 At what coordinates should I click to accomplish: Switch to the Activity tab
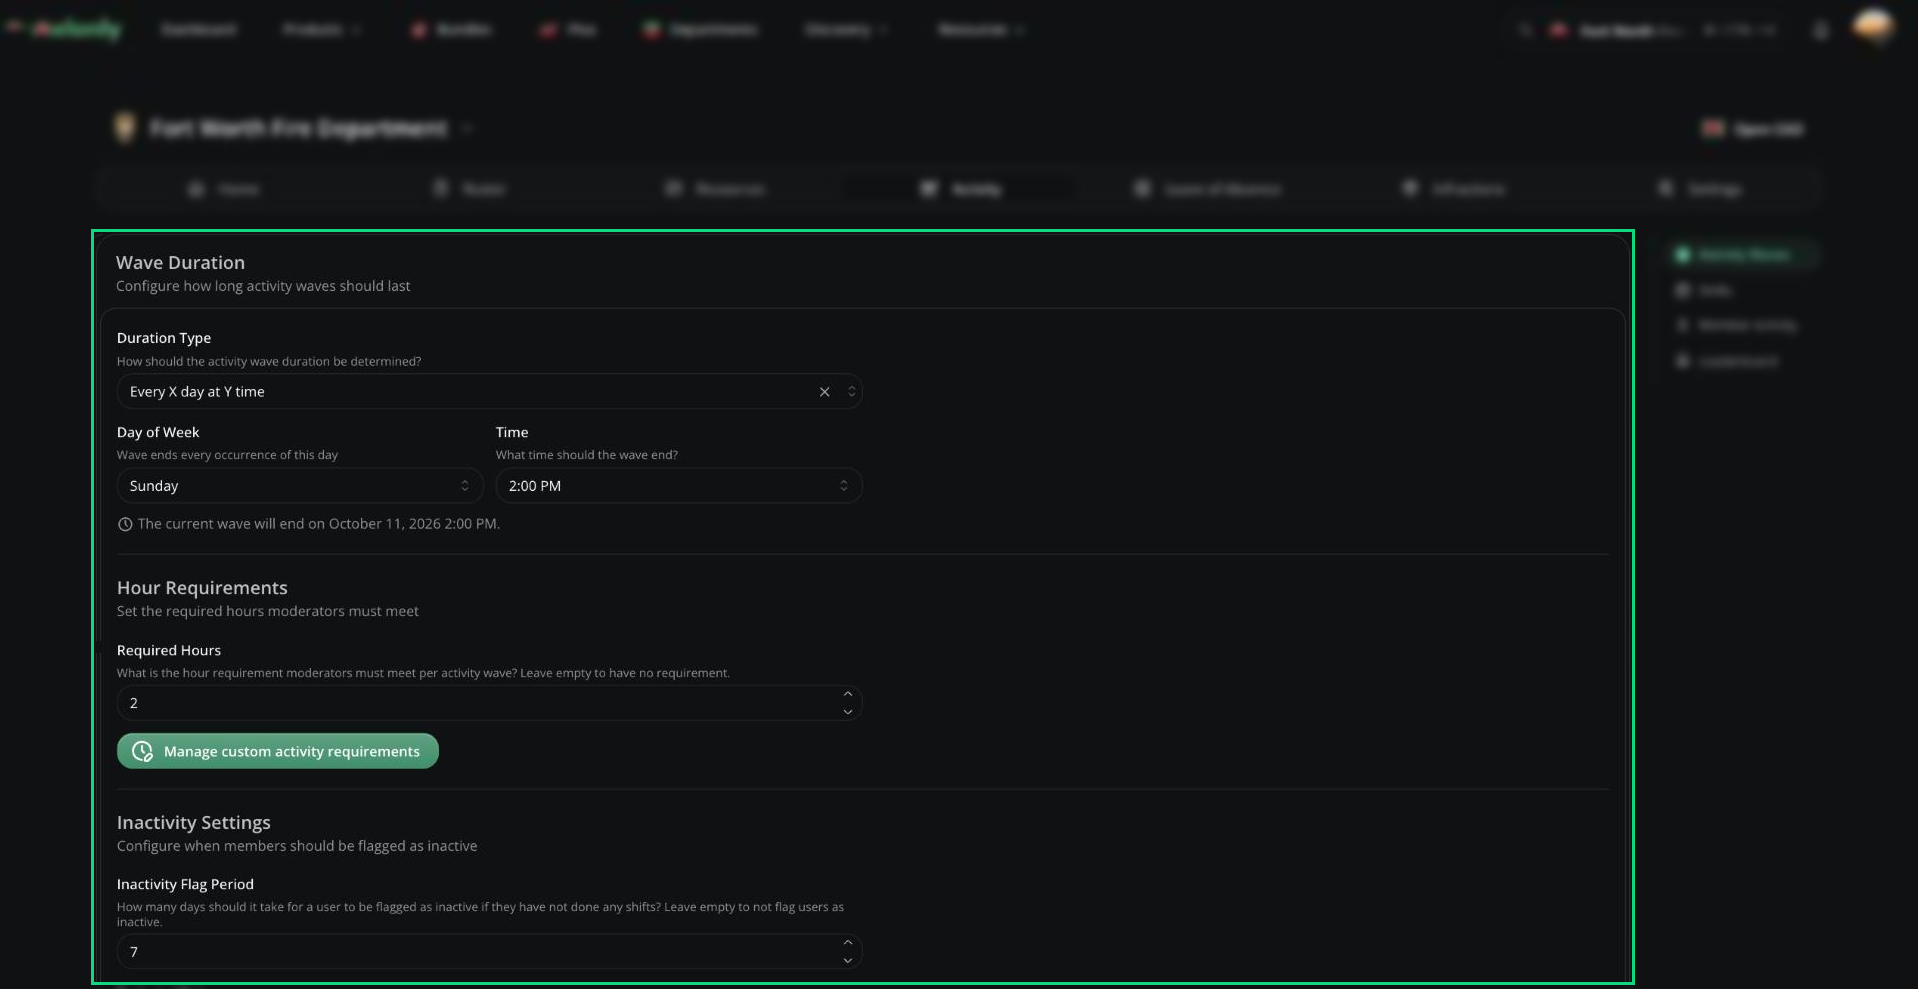click(960, 189)
